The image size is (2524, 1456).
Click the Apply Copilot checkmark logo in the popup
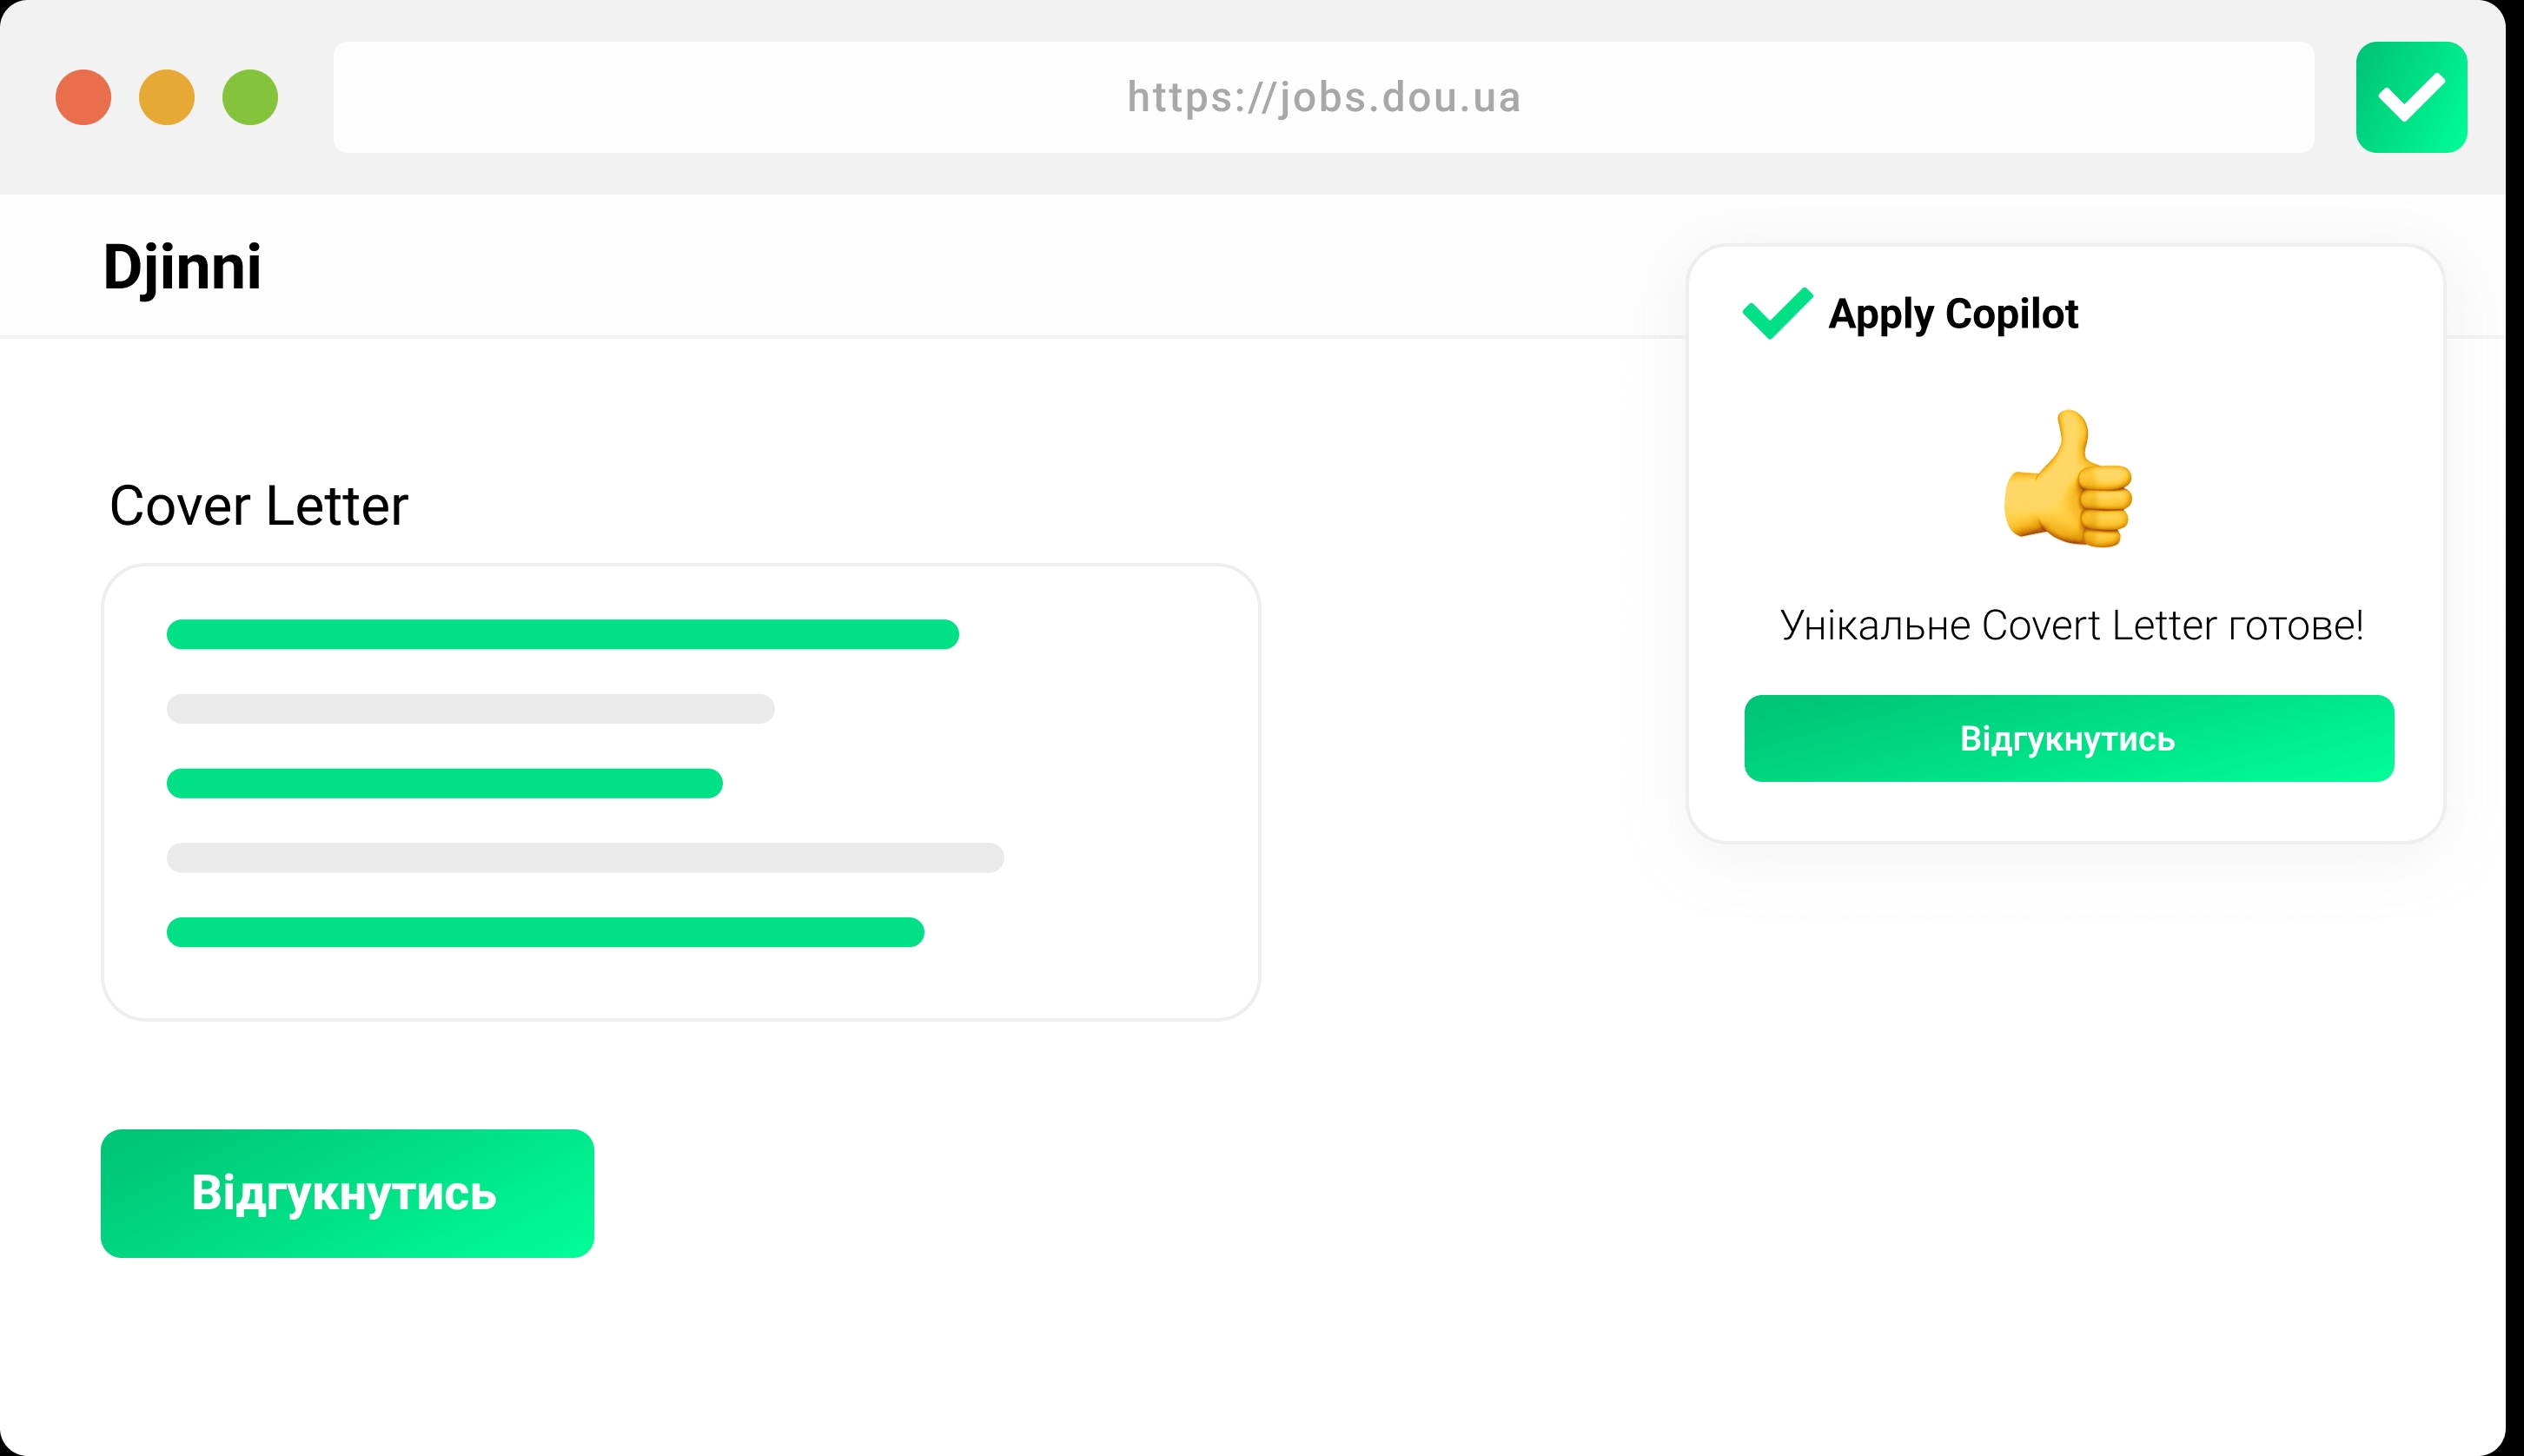coord(1776,313)
